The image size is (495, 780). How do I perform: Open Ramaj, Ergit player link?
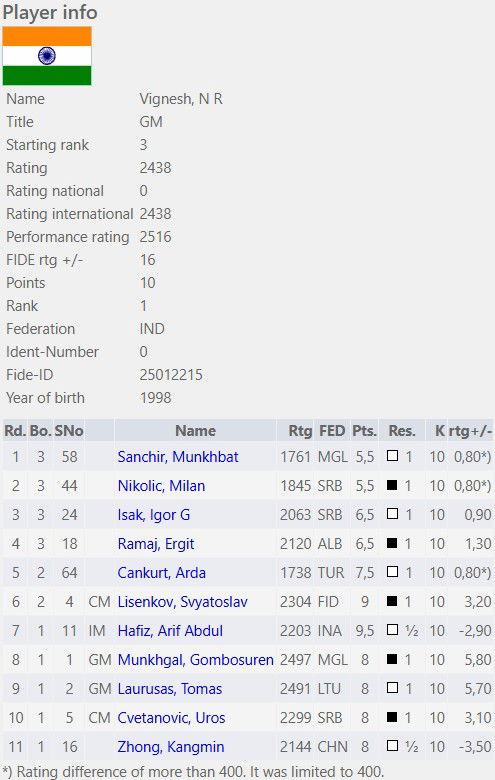pos(156,544)
